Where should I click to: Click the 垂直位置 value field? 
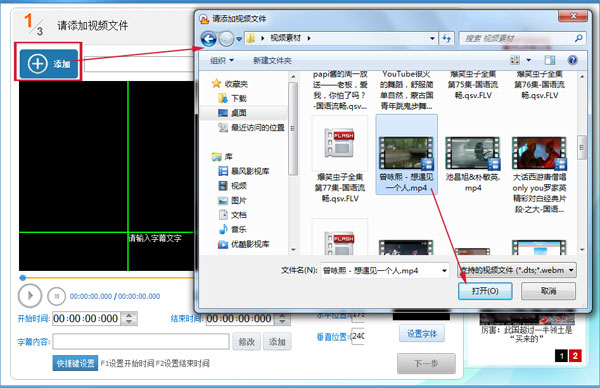357,336
